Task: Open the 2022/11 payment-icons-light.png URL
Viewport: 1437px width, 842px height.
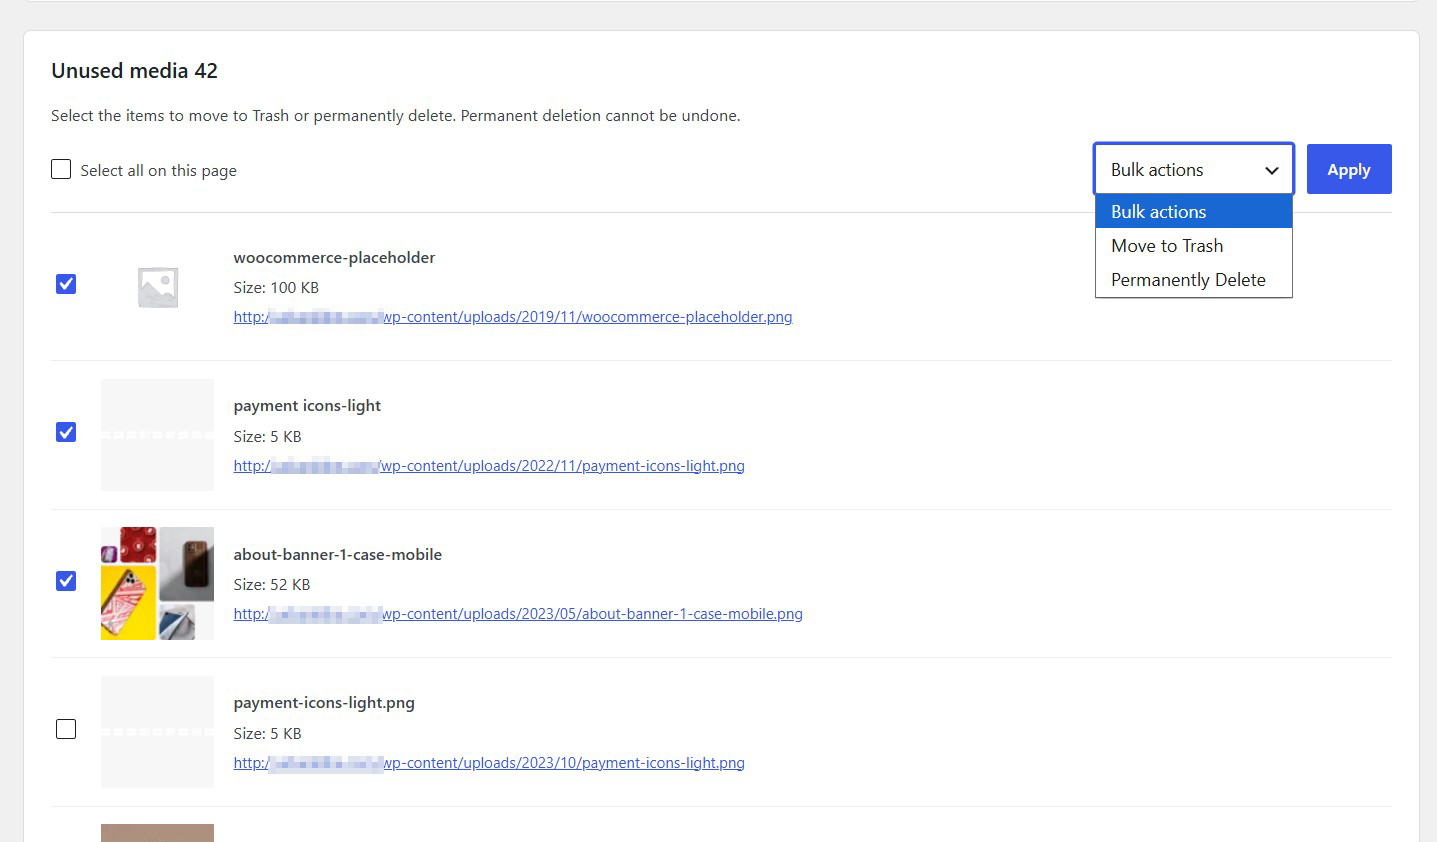Action: coord(489,466)
